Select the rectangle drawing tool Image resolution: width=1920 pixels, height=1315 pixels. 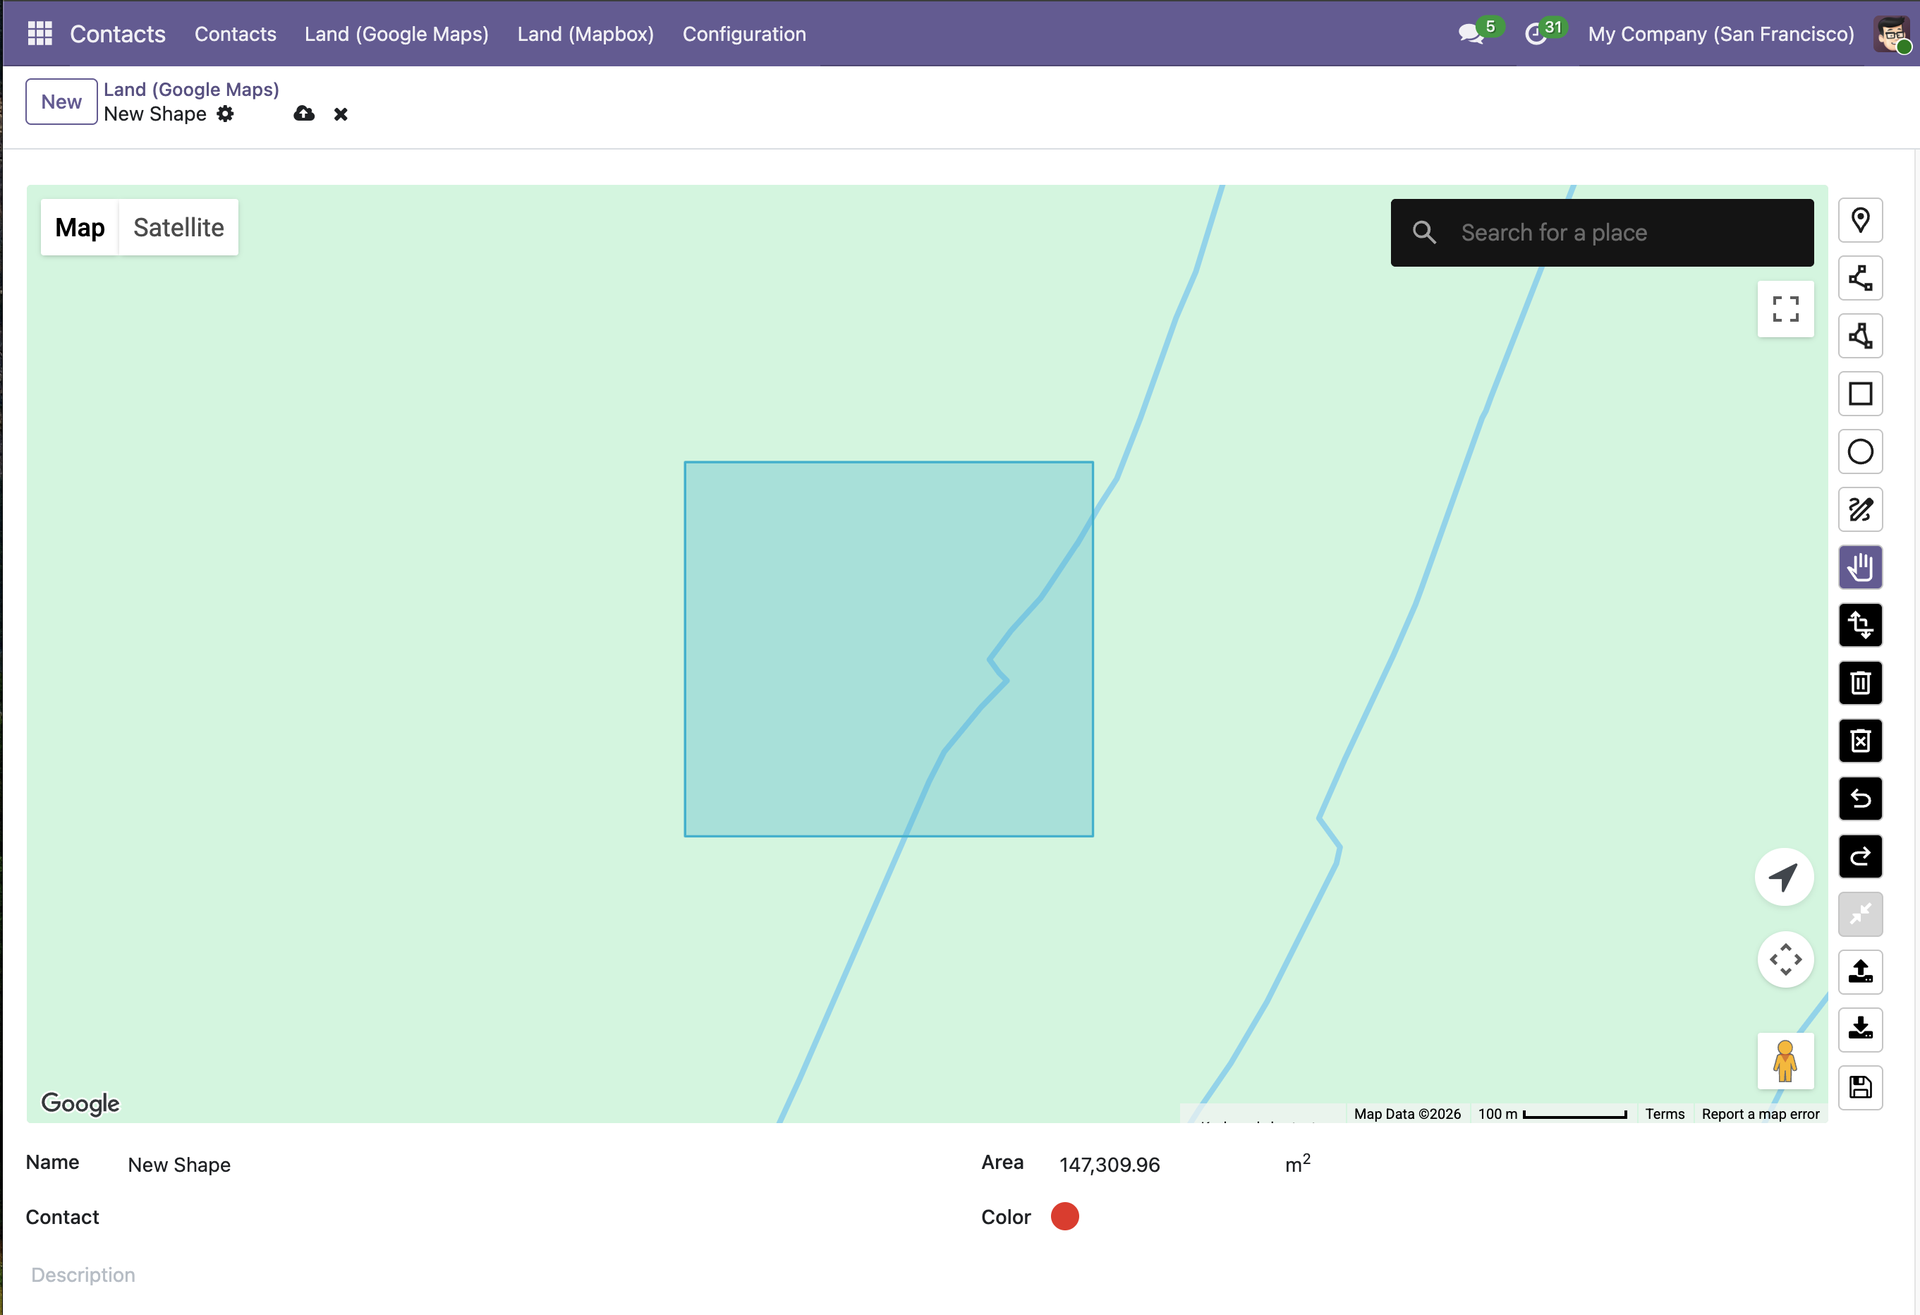1860,394
